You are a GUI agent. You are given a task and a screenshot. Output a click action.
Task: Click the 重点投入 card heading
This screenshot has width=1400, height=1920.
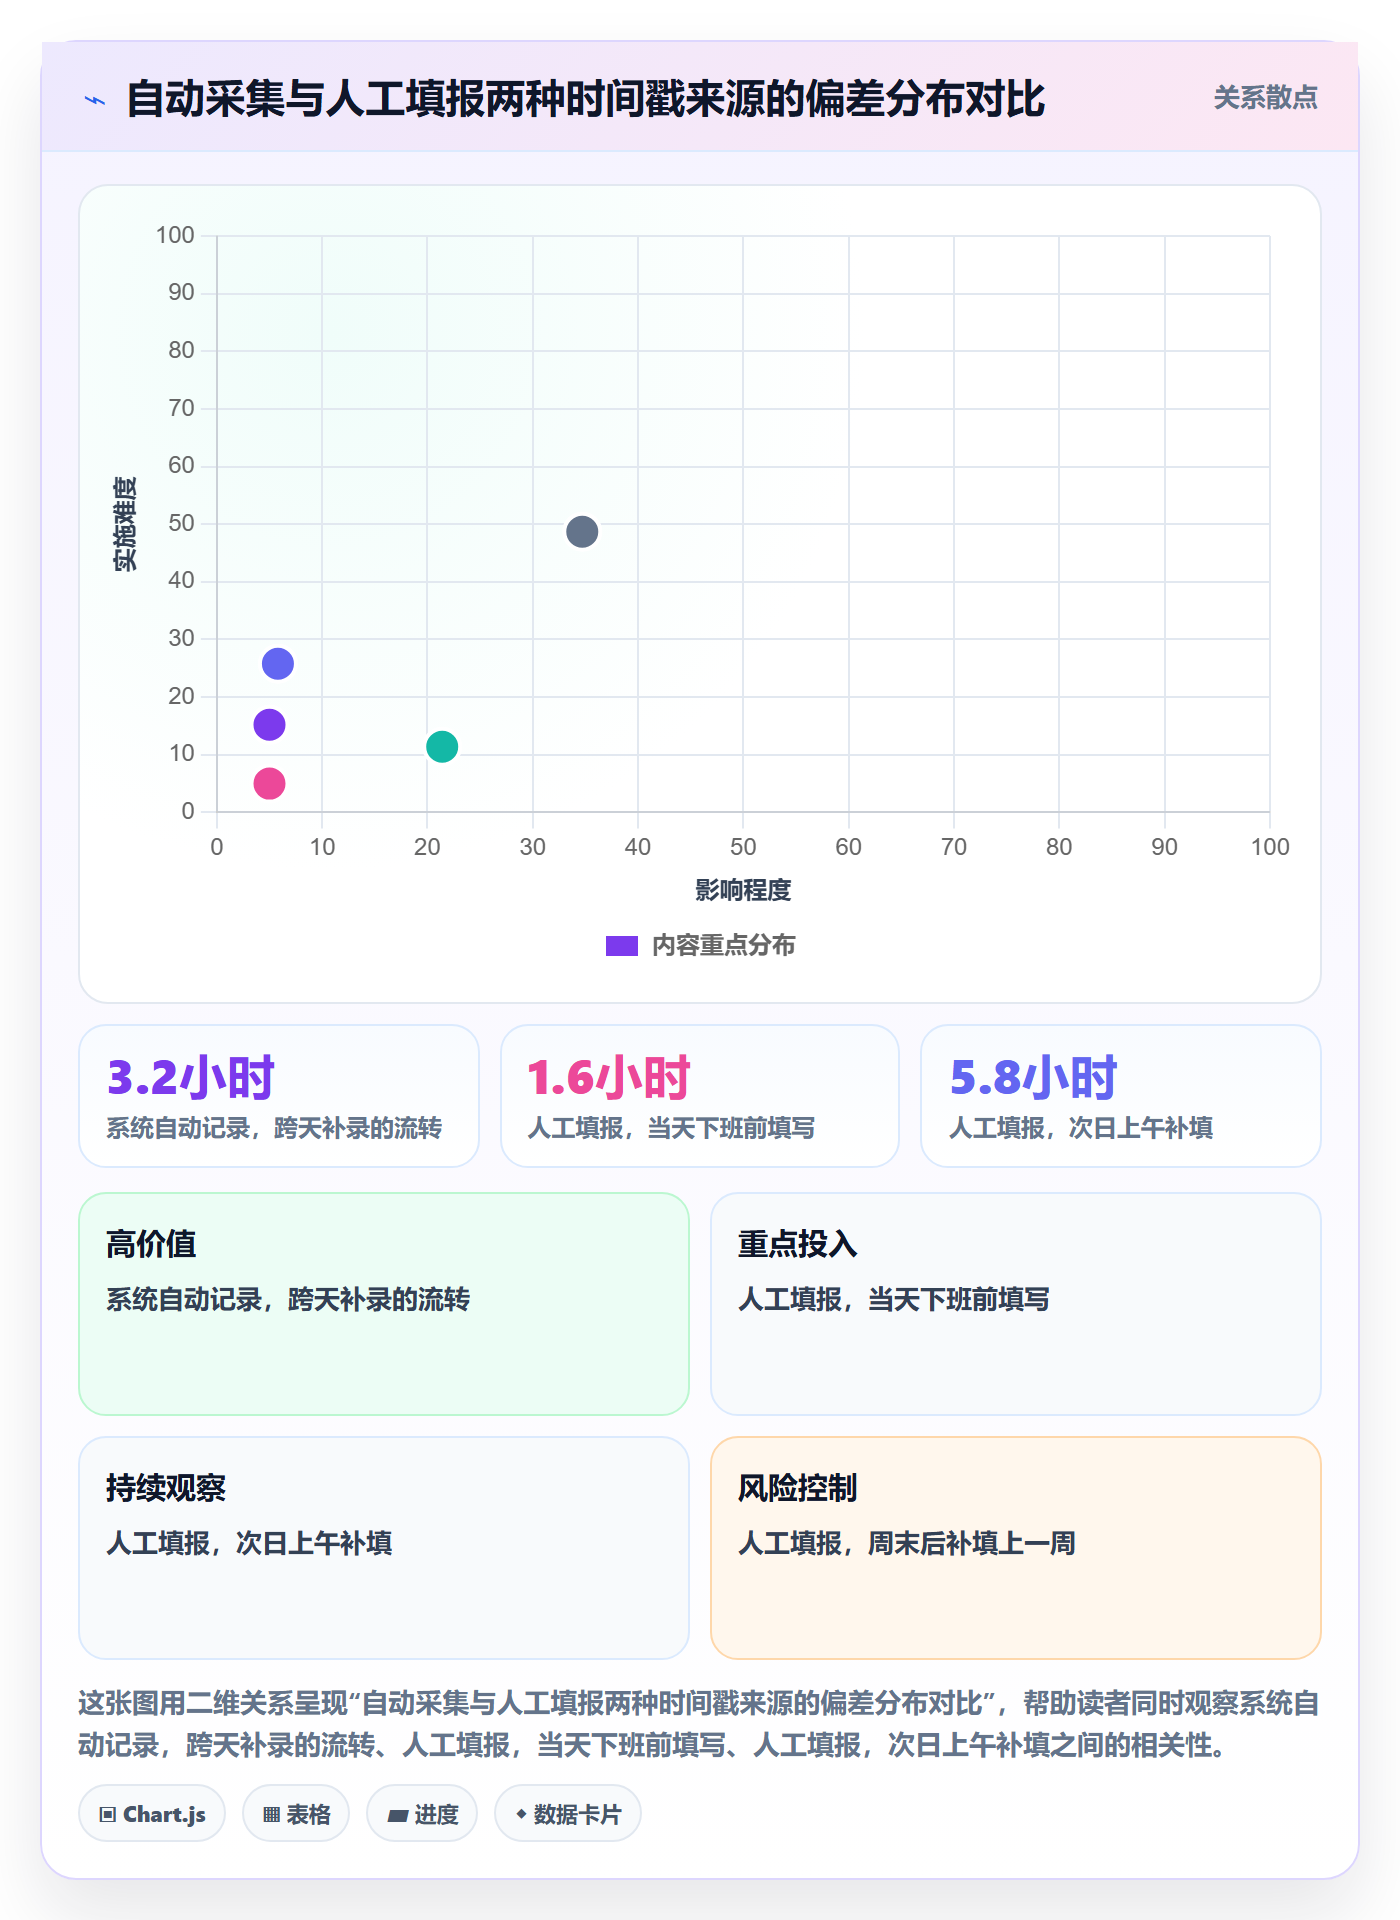(x=798, y=1245)
